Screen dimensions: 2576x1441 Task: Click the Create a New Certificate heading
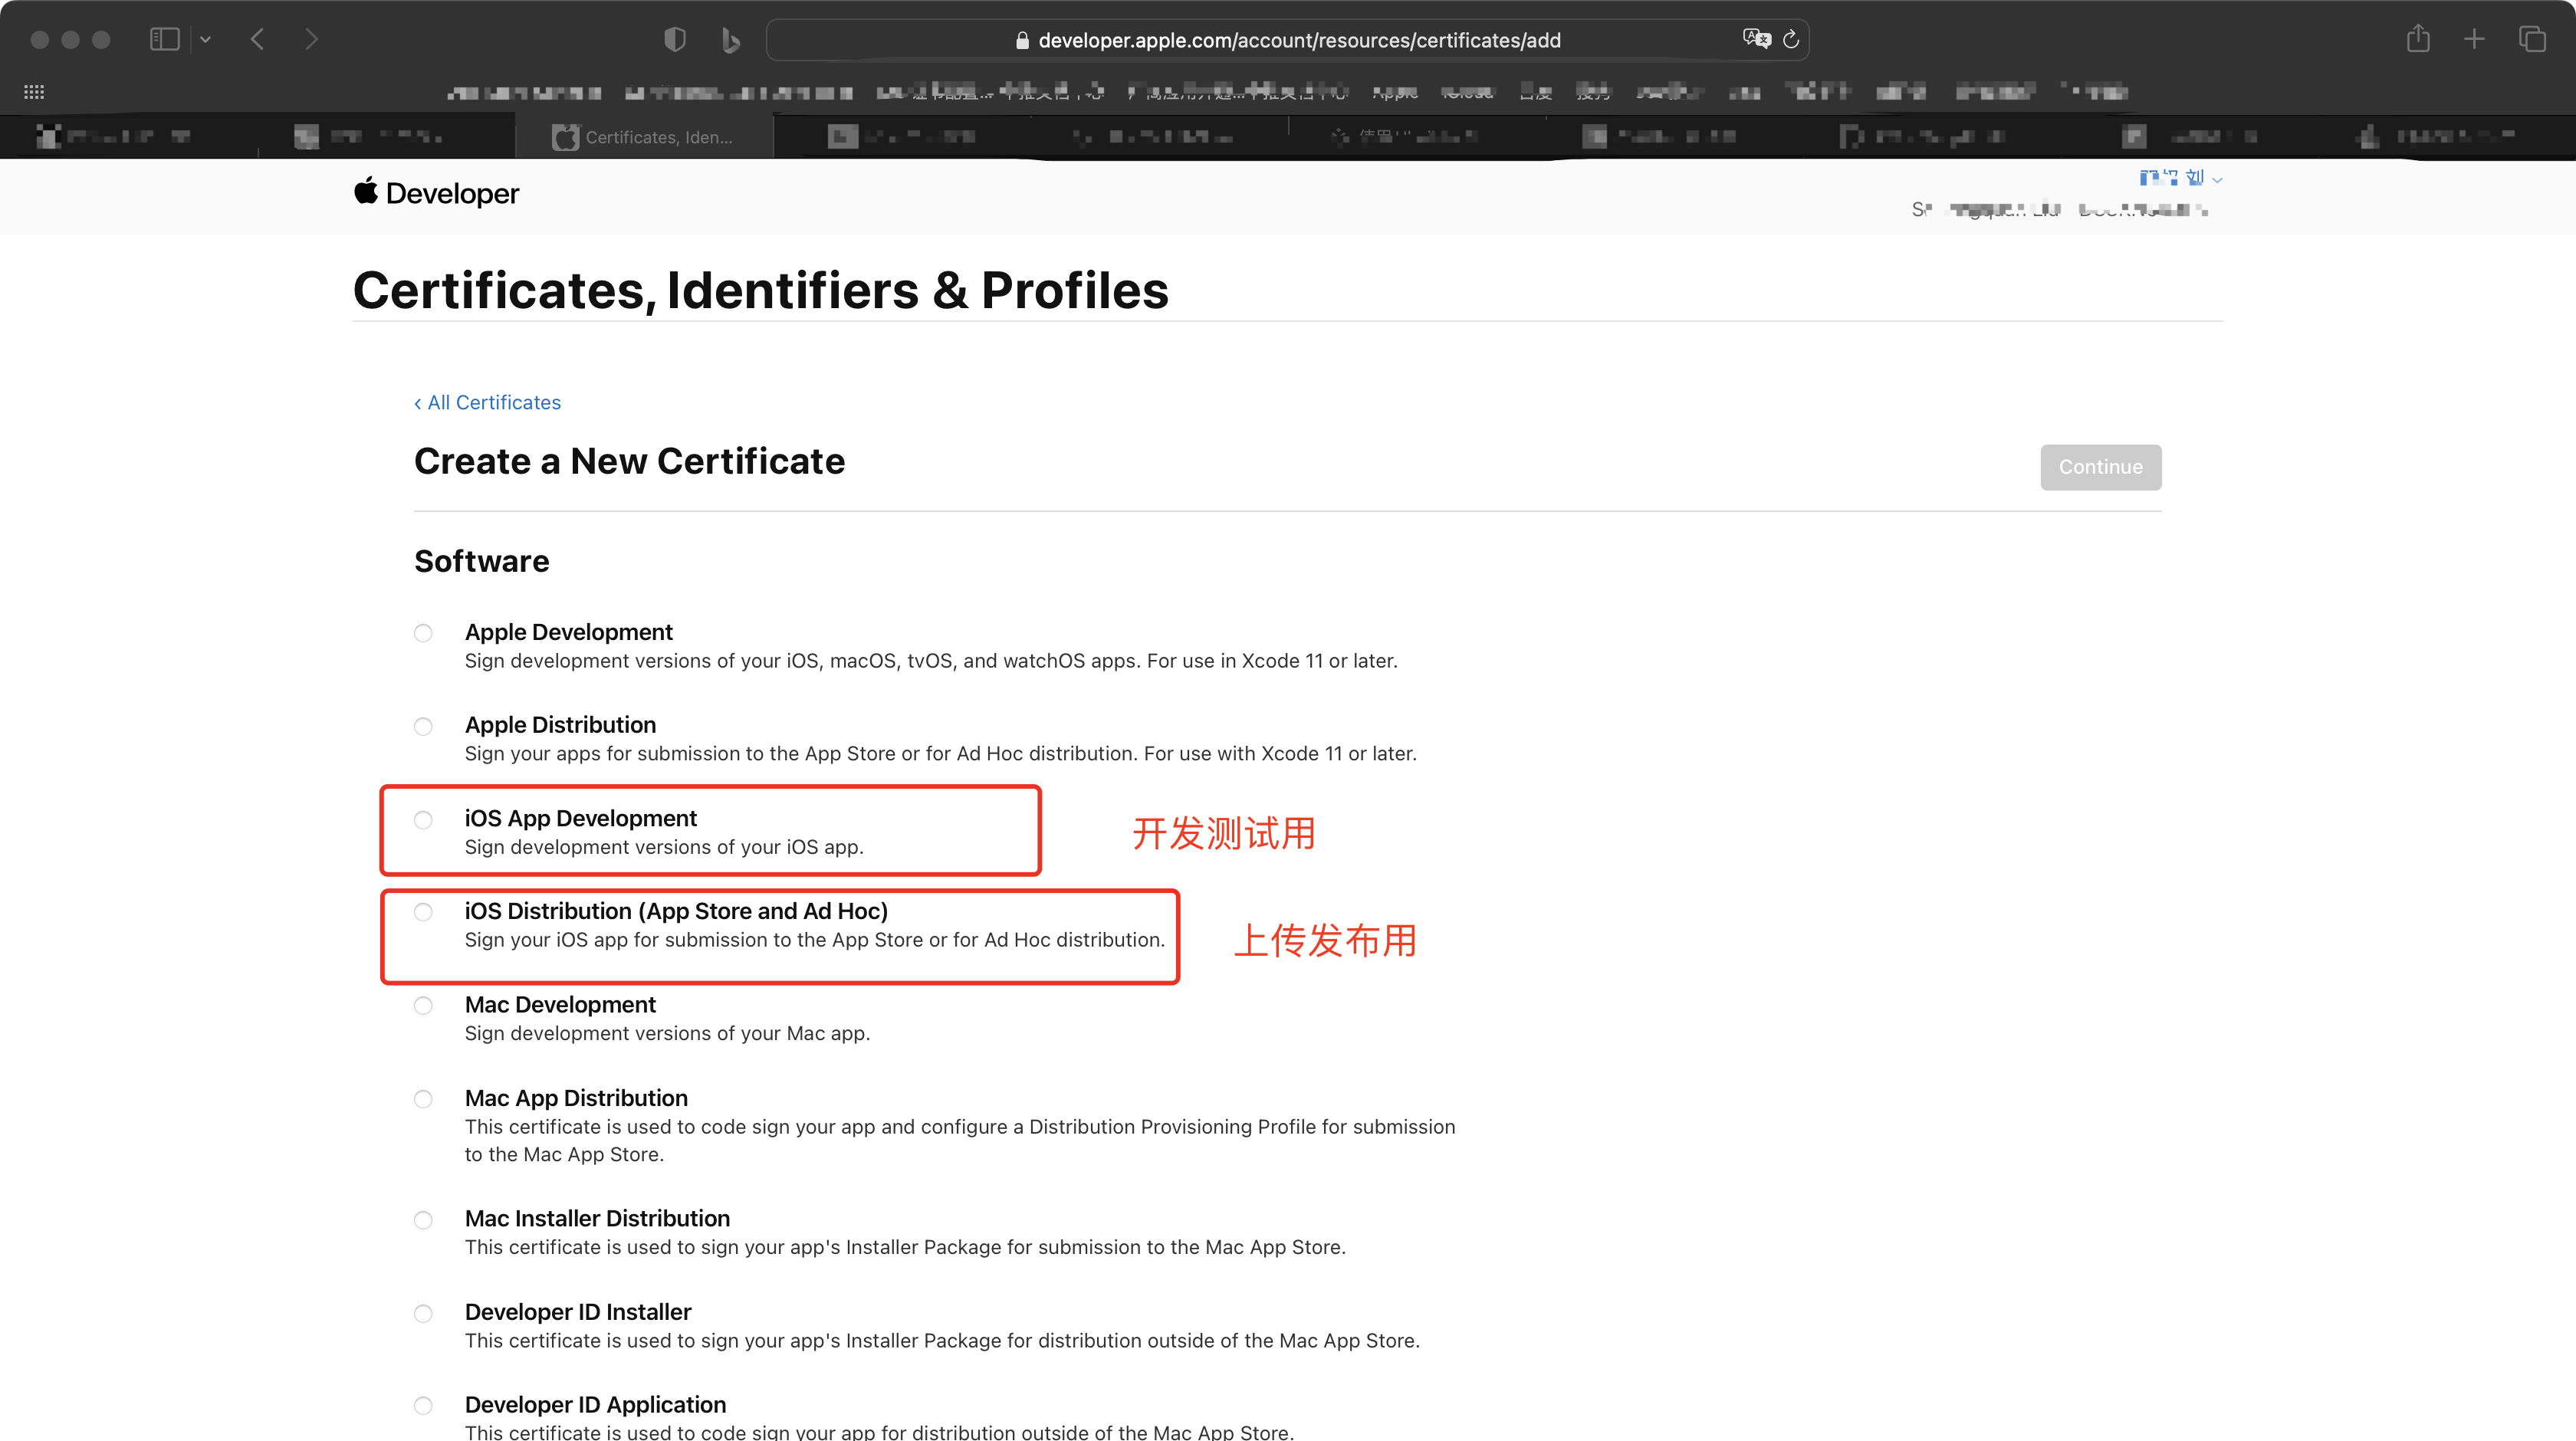click(x=629, y=461)
